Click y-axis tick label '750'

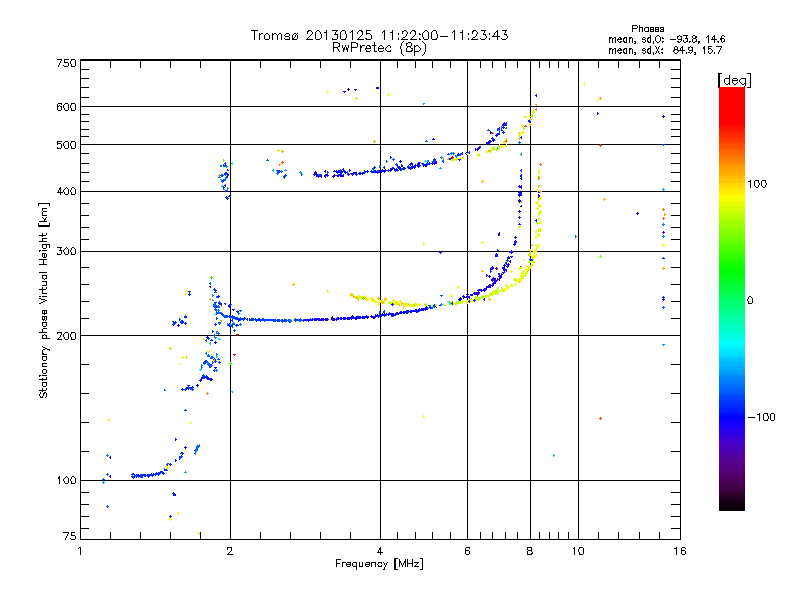pos(67,63)
